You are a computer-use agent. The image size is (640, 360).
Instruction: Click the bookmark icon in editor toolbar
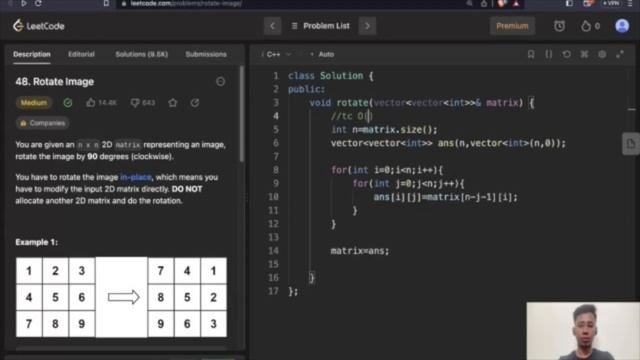pyautogui.click(x=531, y=54)
